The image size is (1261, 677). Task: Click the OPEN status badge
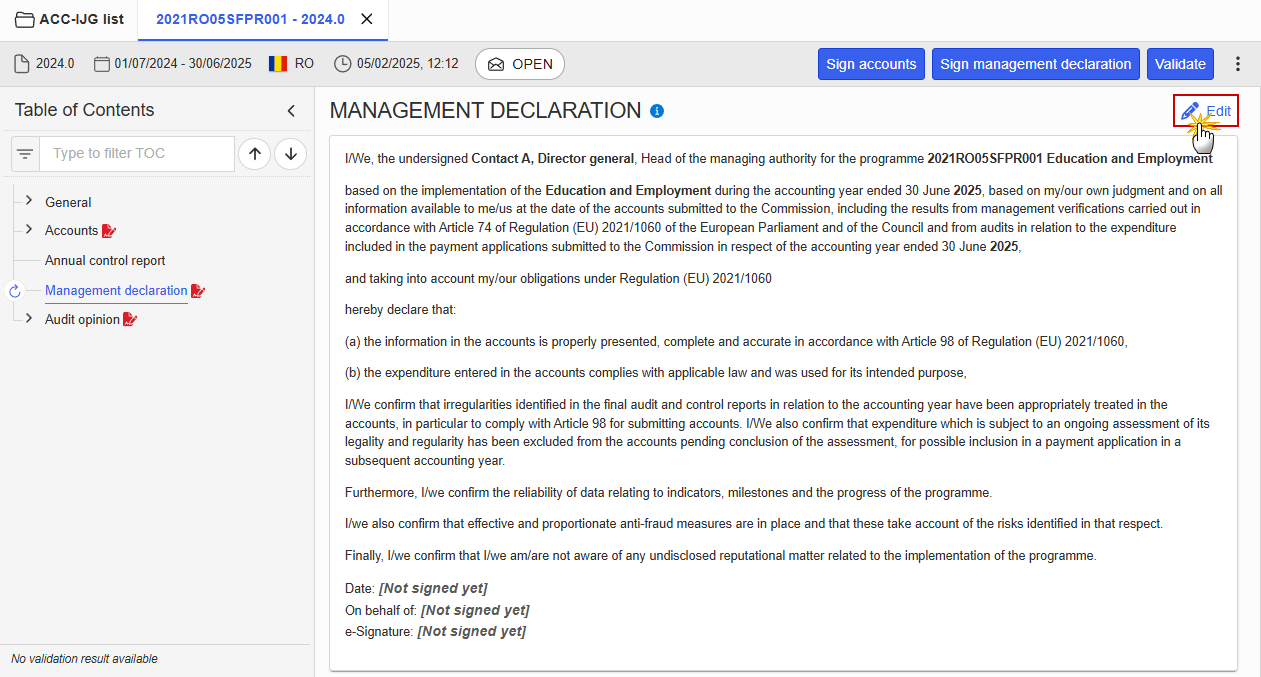[x=520, y=64]
